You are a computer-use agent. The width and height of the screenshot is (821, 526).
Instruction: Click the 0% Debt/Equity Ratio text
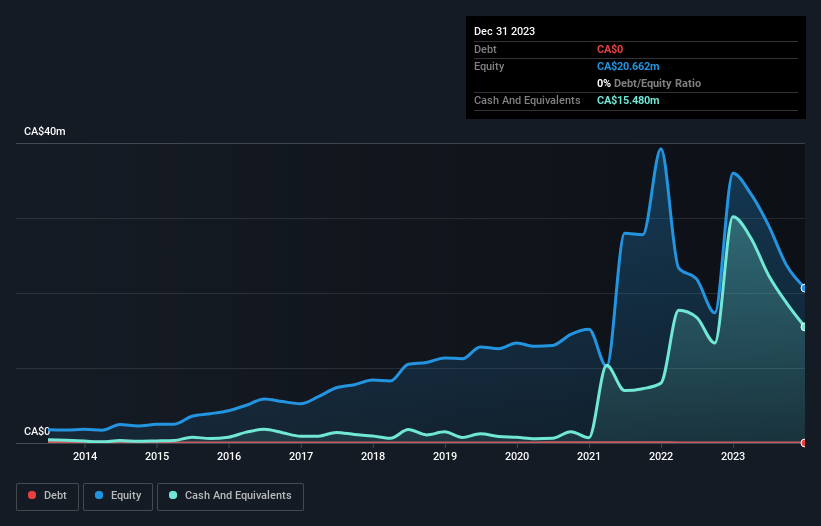pyautogui.click(x=649, y=83)
